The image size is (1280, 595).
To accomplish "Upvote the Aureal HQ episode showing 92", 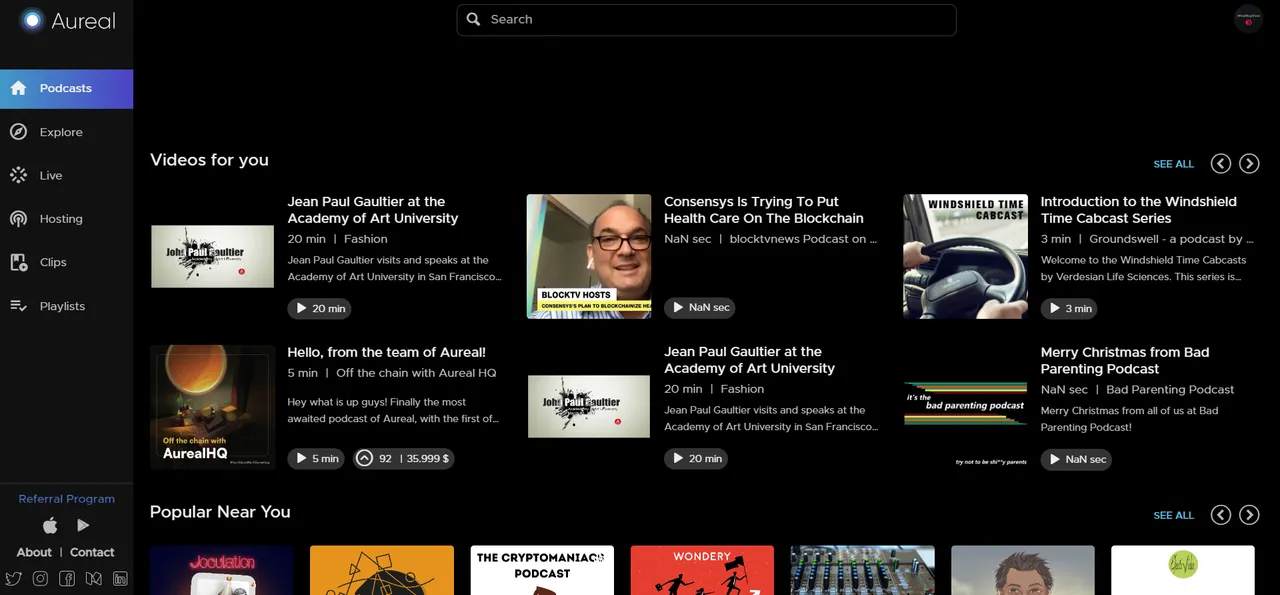I will pyautogui.click(x=364, y=458).
